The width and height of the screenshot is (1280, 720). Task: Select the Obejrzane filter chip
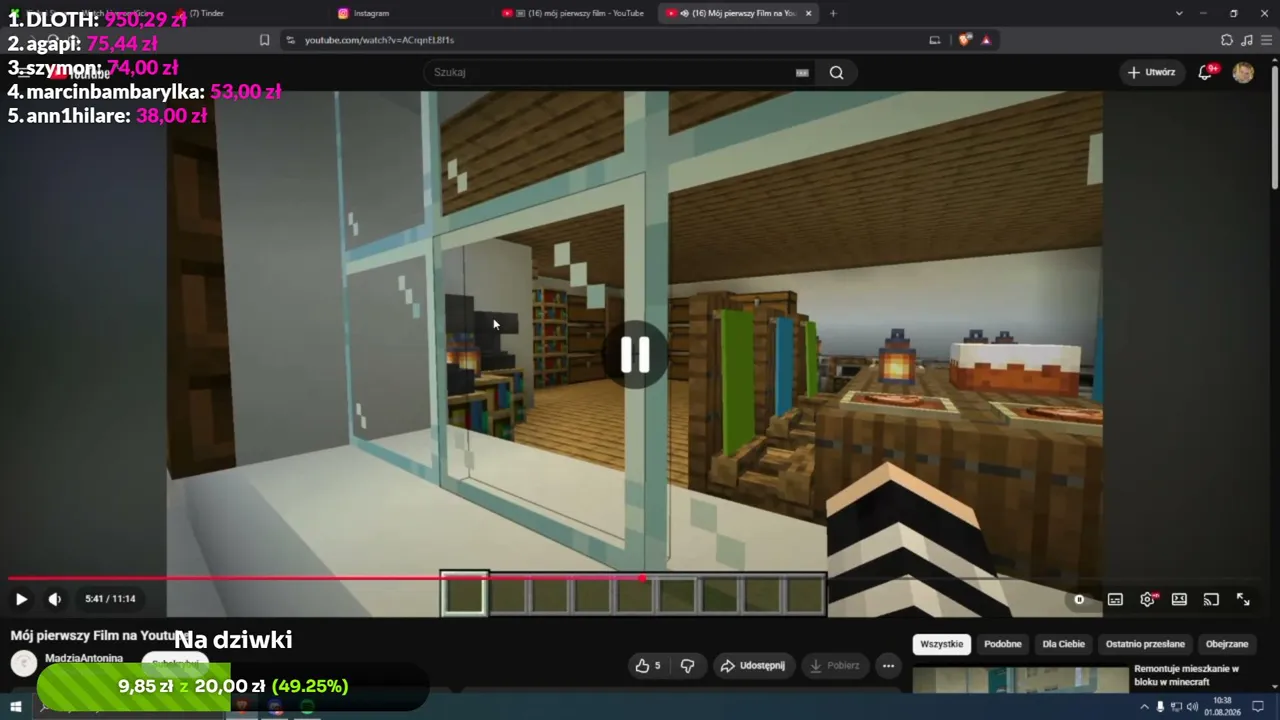1227,644
